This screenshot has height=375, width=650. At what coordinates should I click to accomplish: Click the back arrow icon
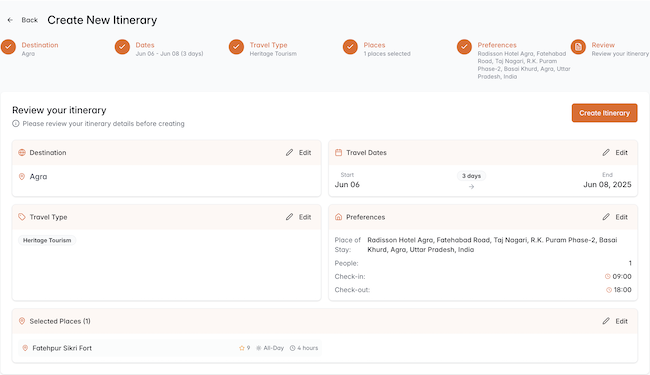point(10,20)
